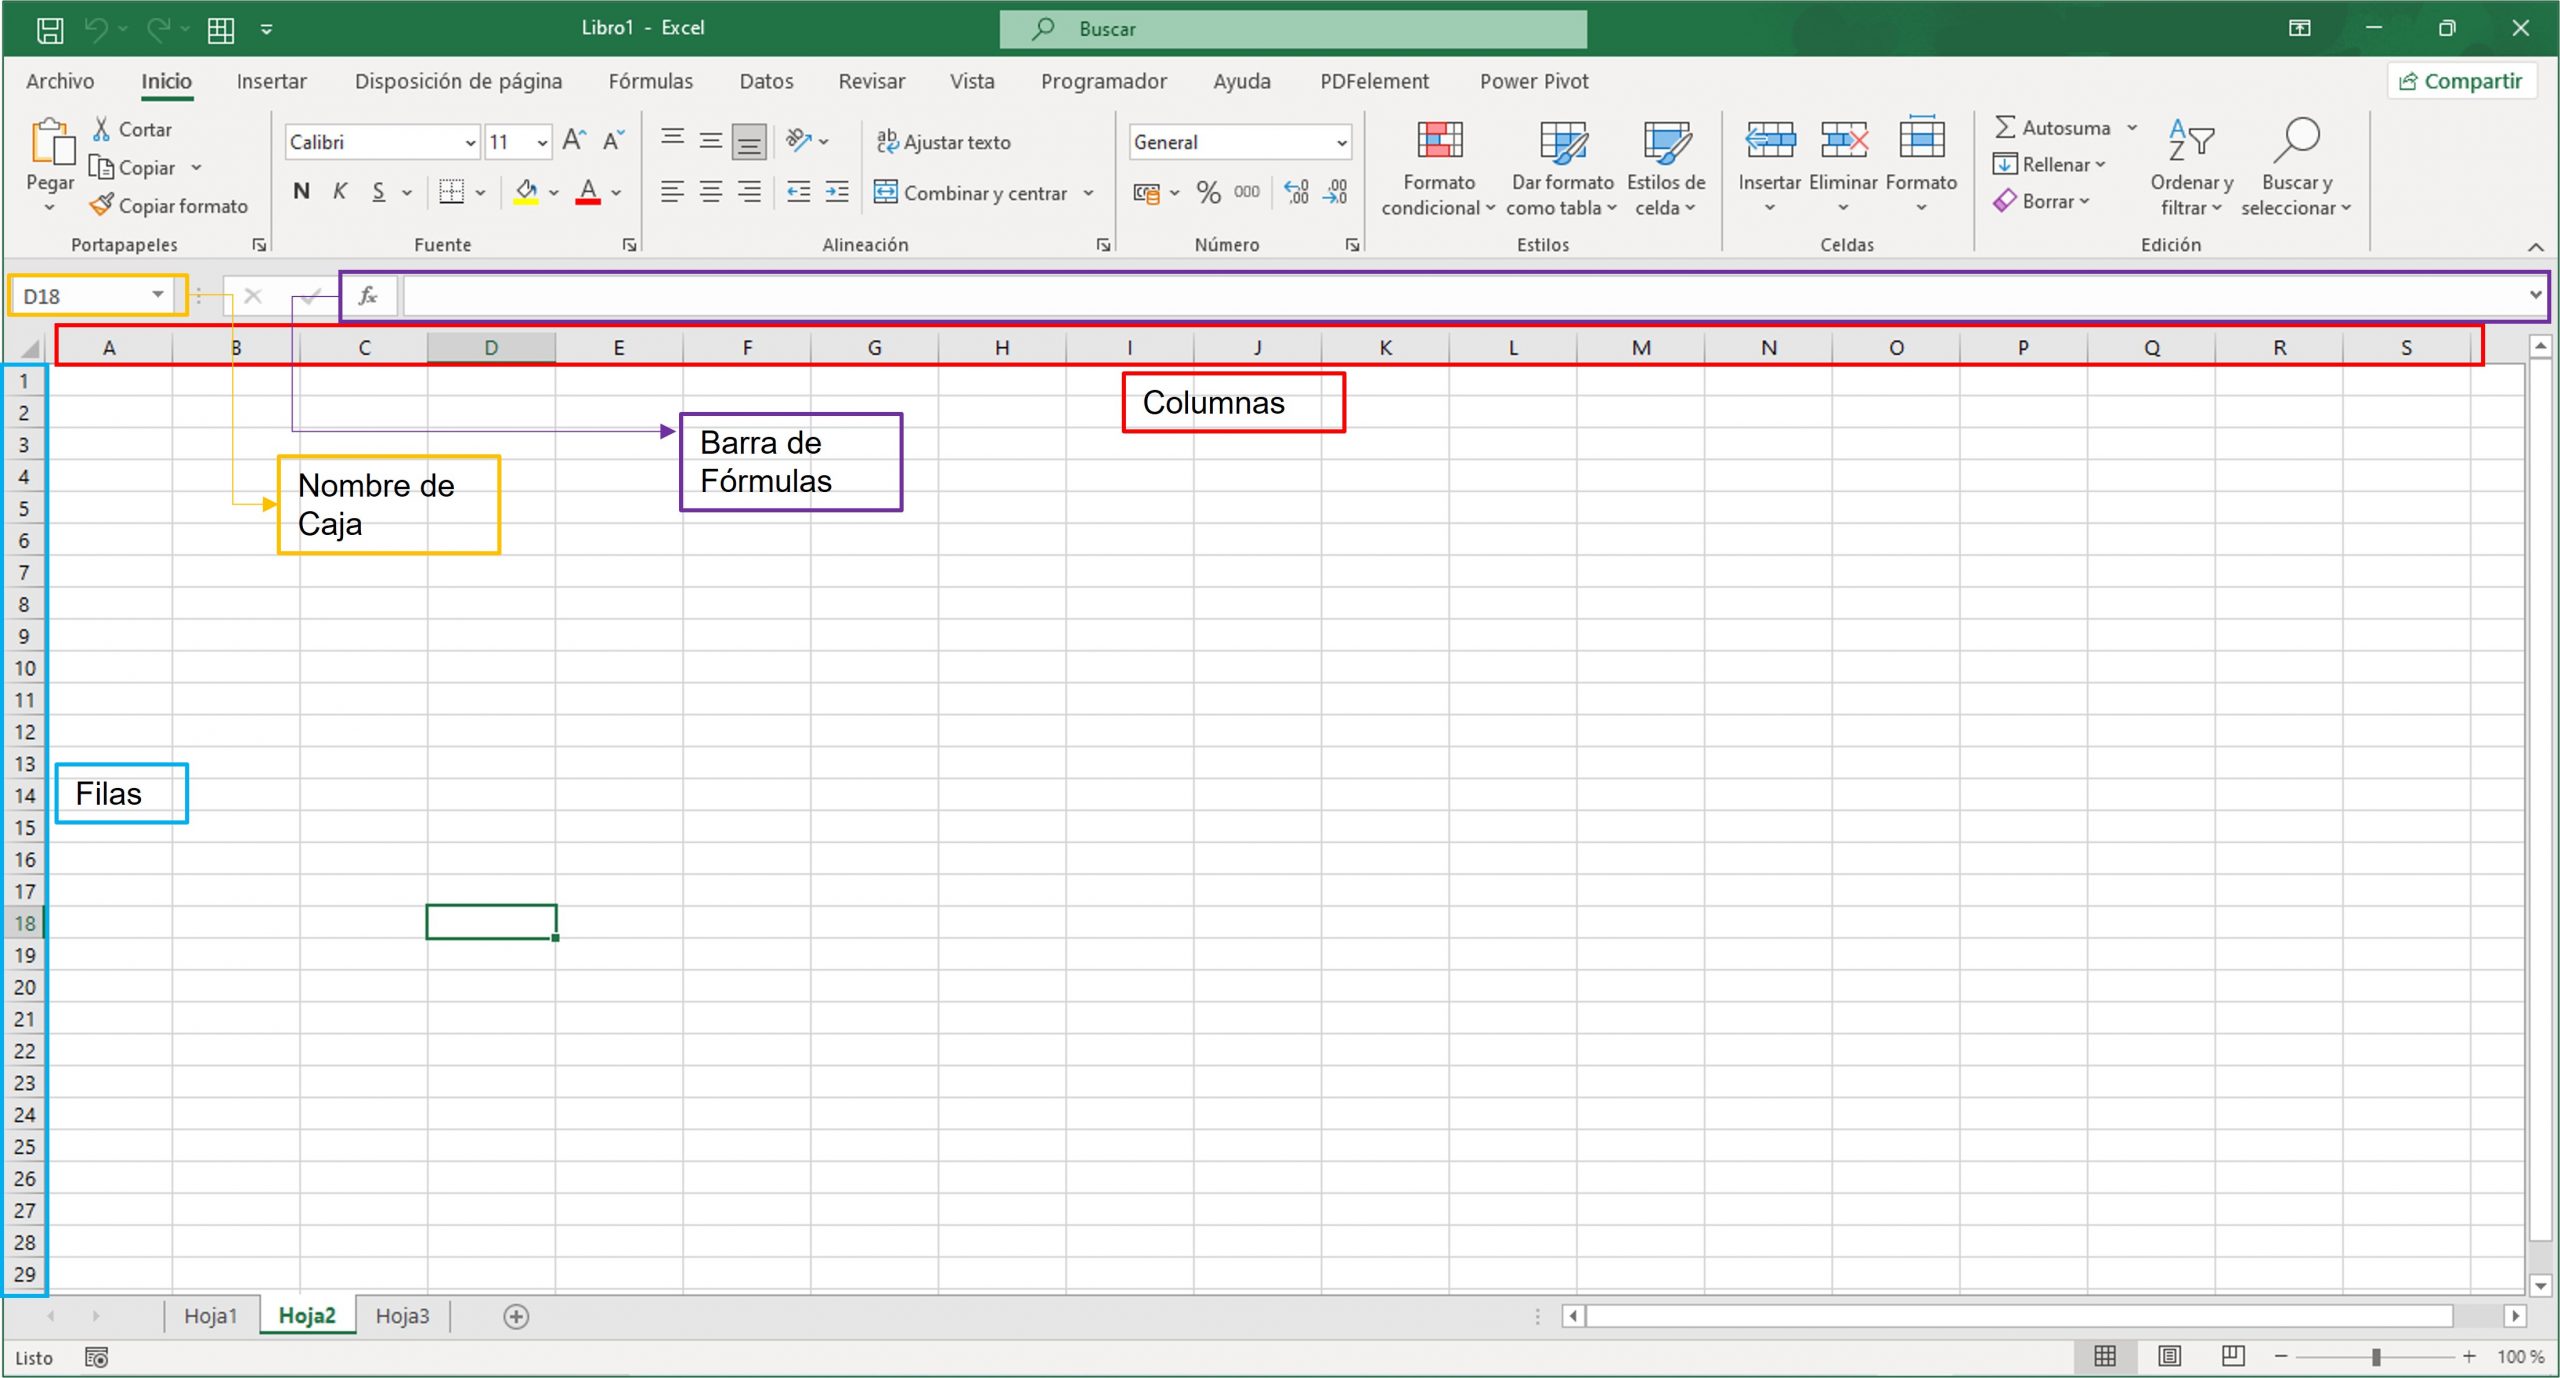This screenshot has width=2560, height=1378.
Task: Toggle Combinar y centrar
Action: pyautogui.click(x=972, y=192)
